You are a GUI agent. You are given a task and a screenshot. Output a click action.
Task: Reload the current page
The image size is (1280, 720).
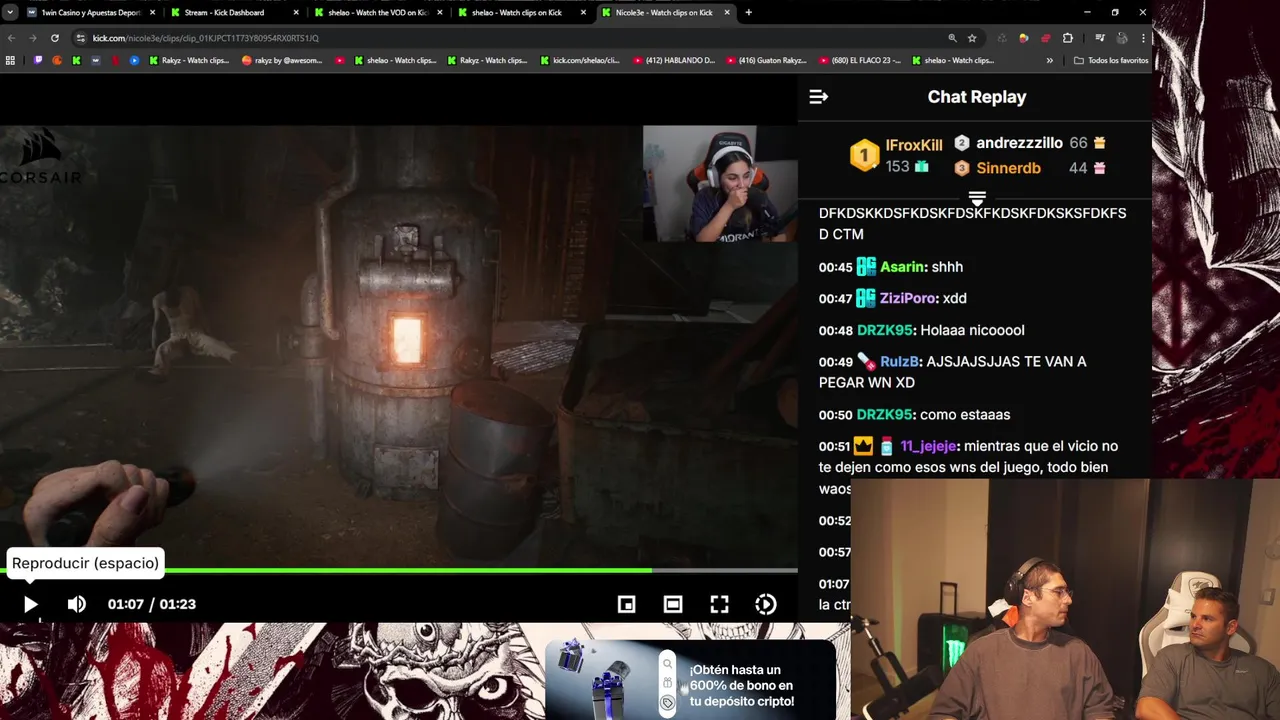55,38
